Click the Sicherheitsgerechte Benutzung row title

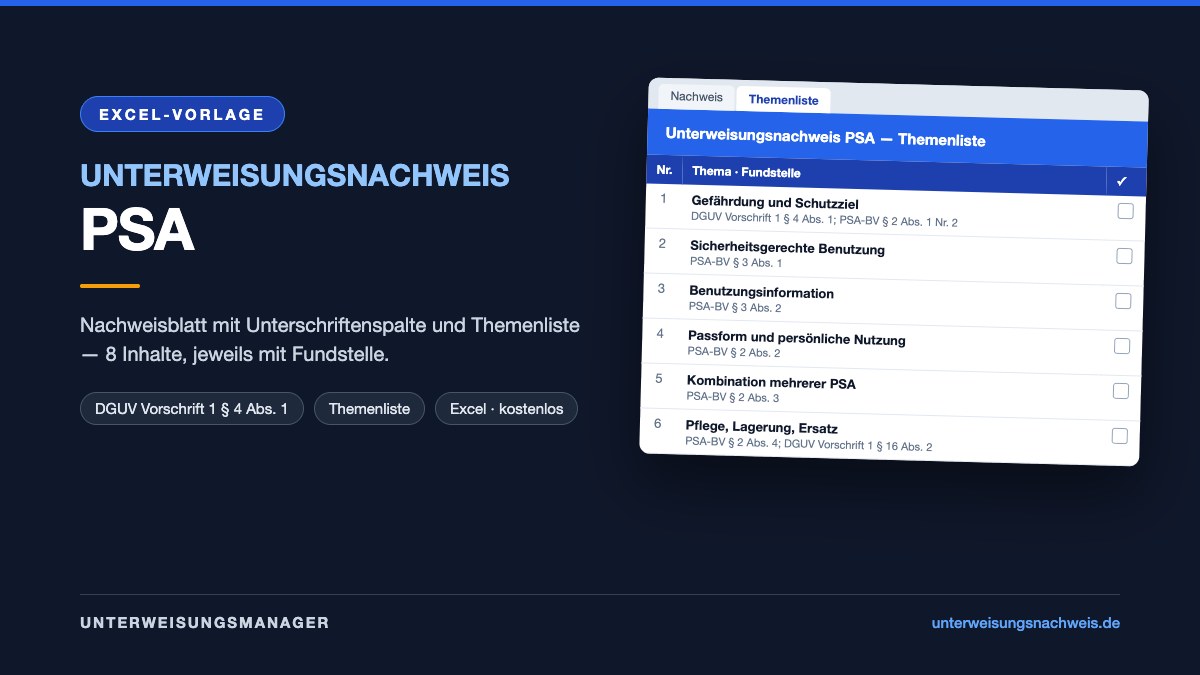(787, 247)
